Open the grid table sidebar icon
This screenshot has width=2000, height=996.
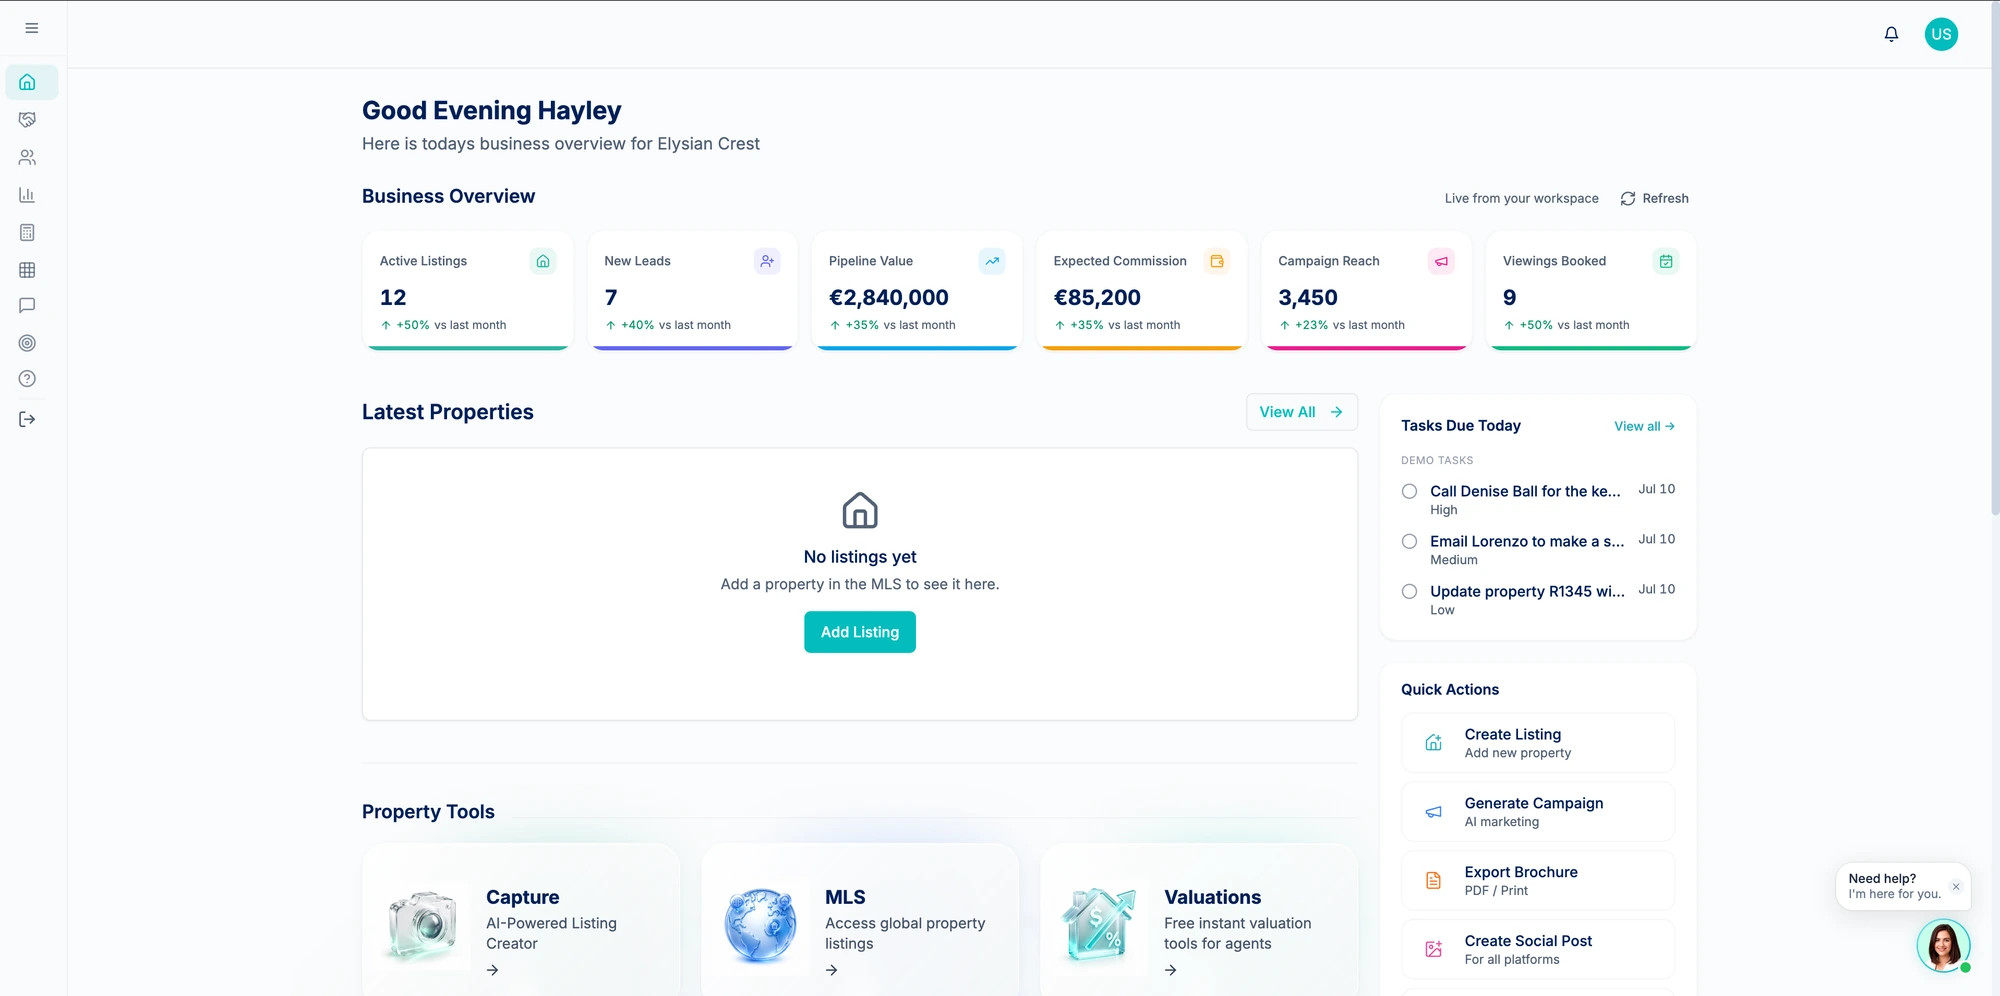[28, 270]
